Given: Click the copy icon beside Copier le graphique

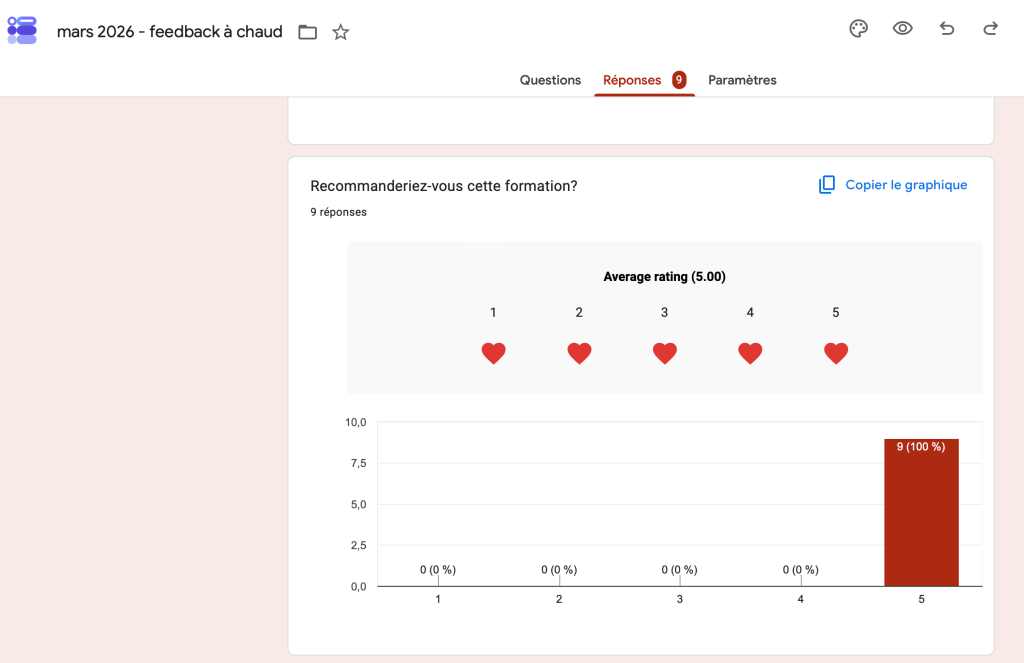Looking at the screenshot, I should coord(827,185).
